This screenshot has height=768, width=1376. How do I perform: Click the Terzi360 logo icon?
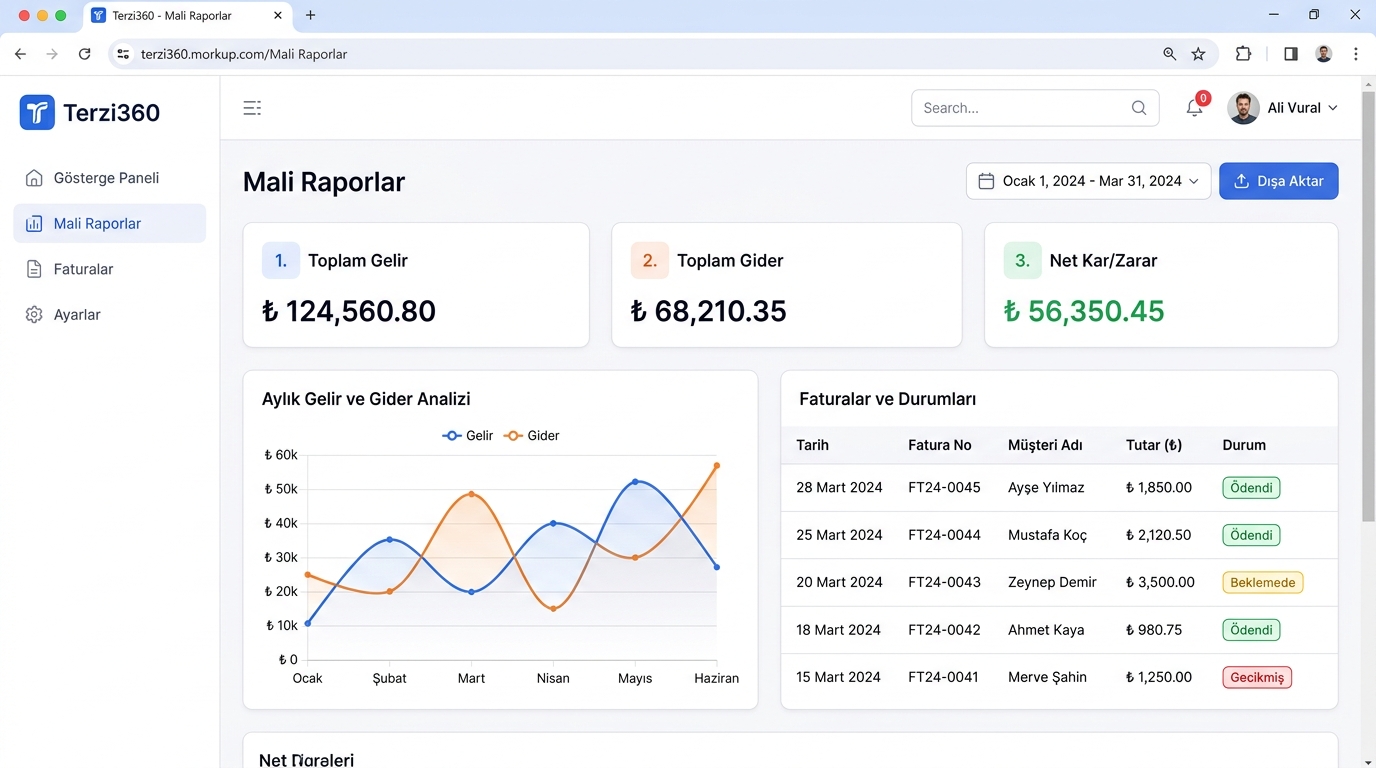pos(37,112)
